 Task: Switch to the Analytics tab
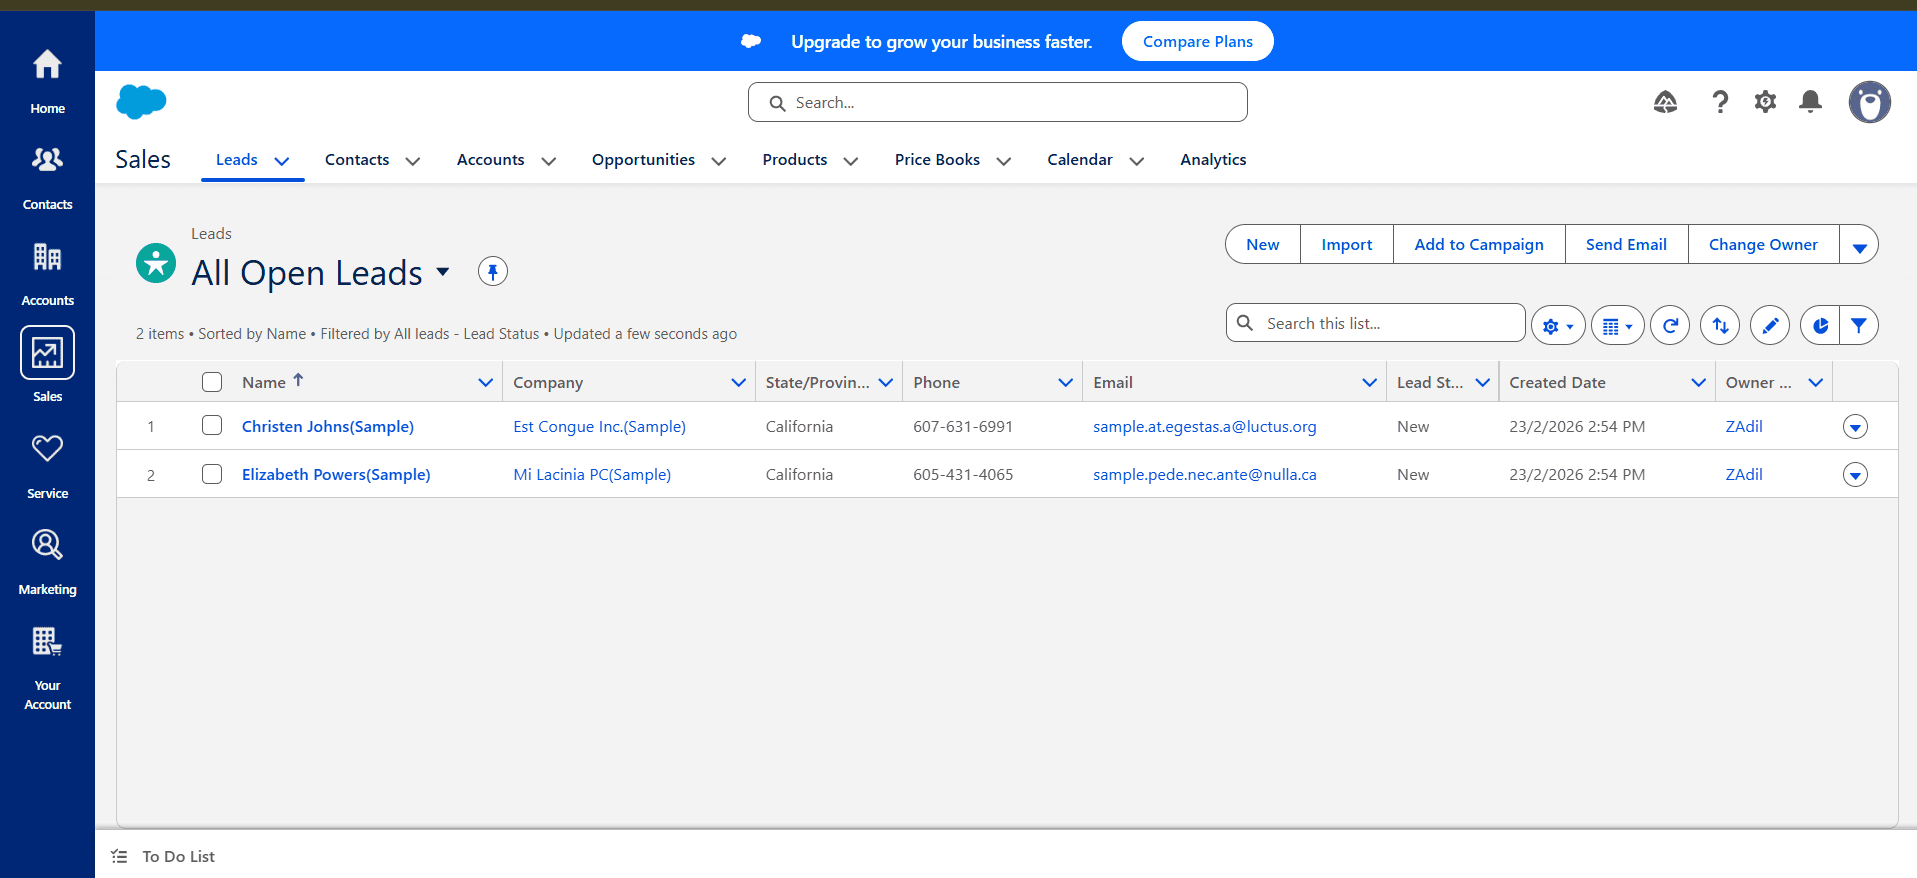(1213, 160)
